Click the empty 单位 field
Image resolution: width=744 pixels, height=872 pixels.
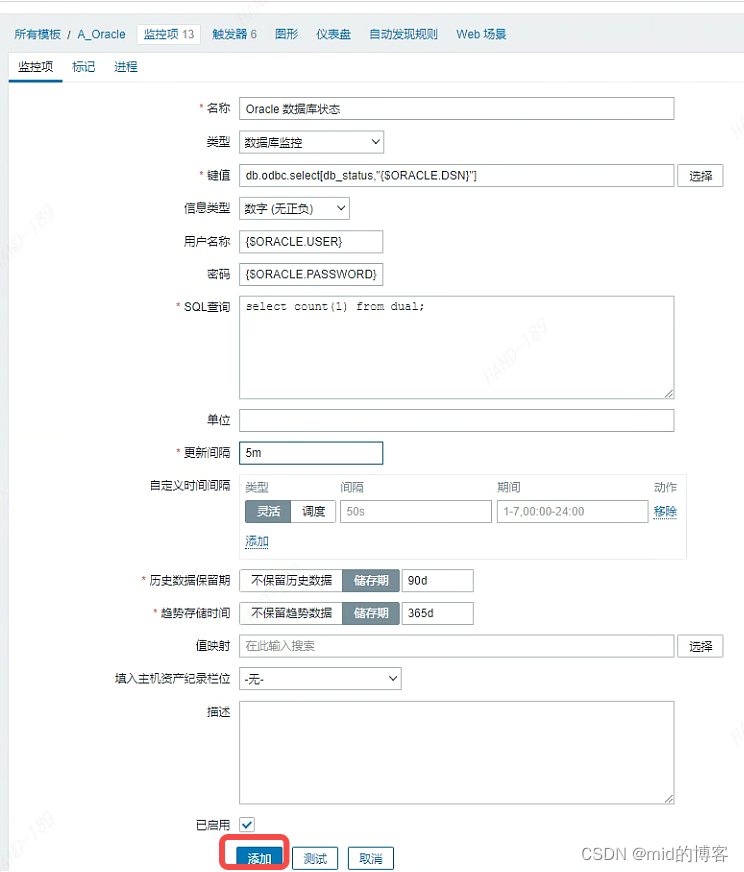tap(457, 420)
